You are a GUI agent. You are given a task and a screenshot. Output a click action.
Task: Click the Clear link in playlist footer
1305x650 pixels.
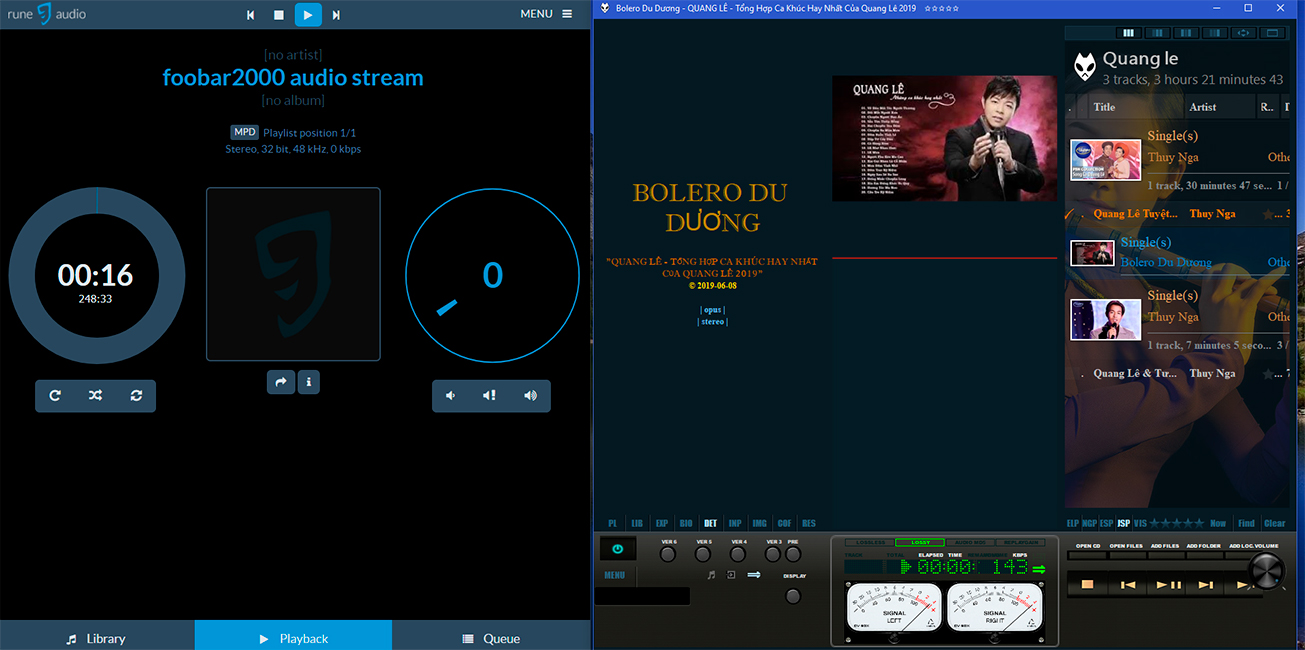pos(1274,523)
